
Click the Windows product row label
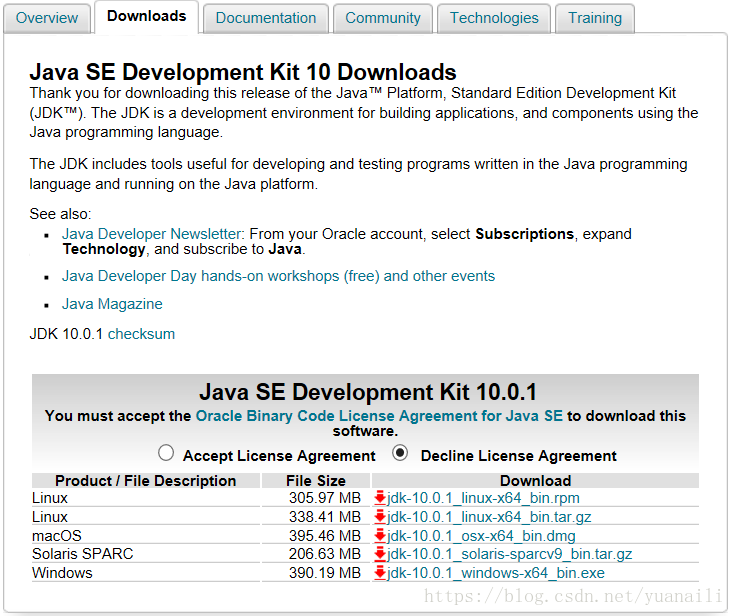click(x=62, y=573)
